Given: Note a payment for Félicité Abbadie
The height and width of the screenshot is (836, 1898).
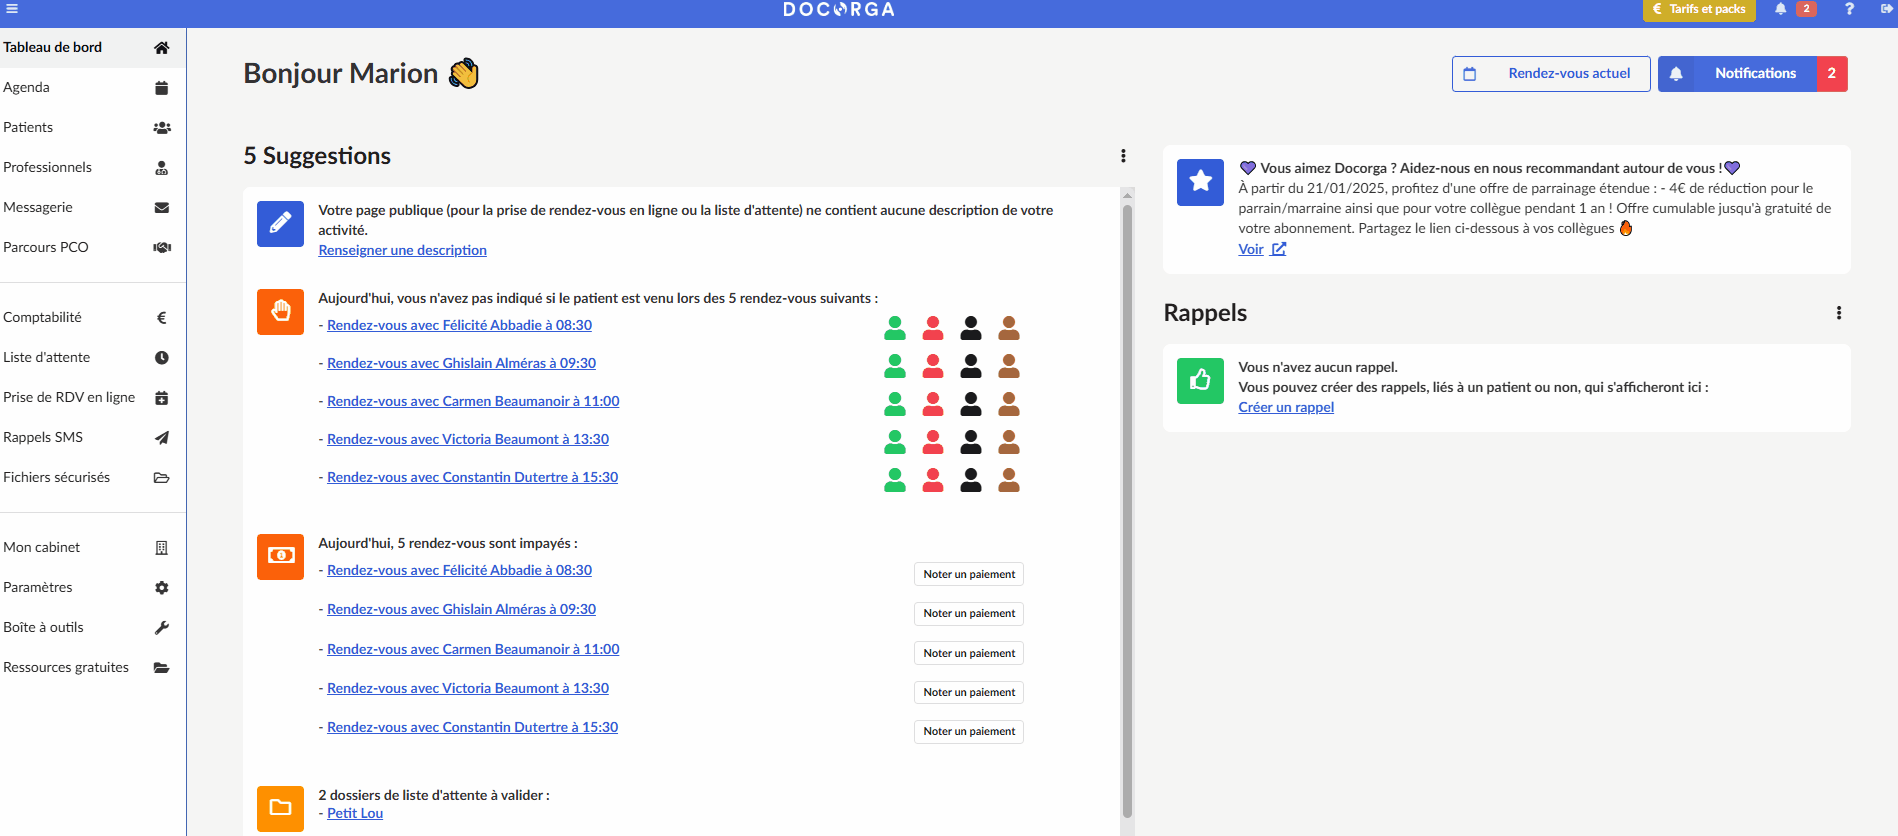Looking at the screenshot, I should pyautogui.click(x=969, y=574).
